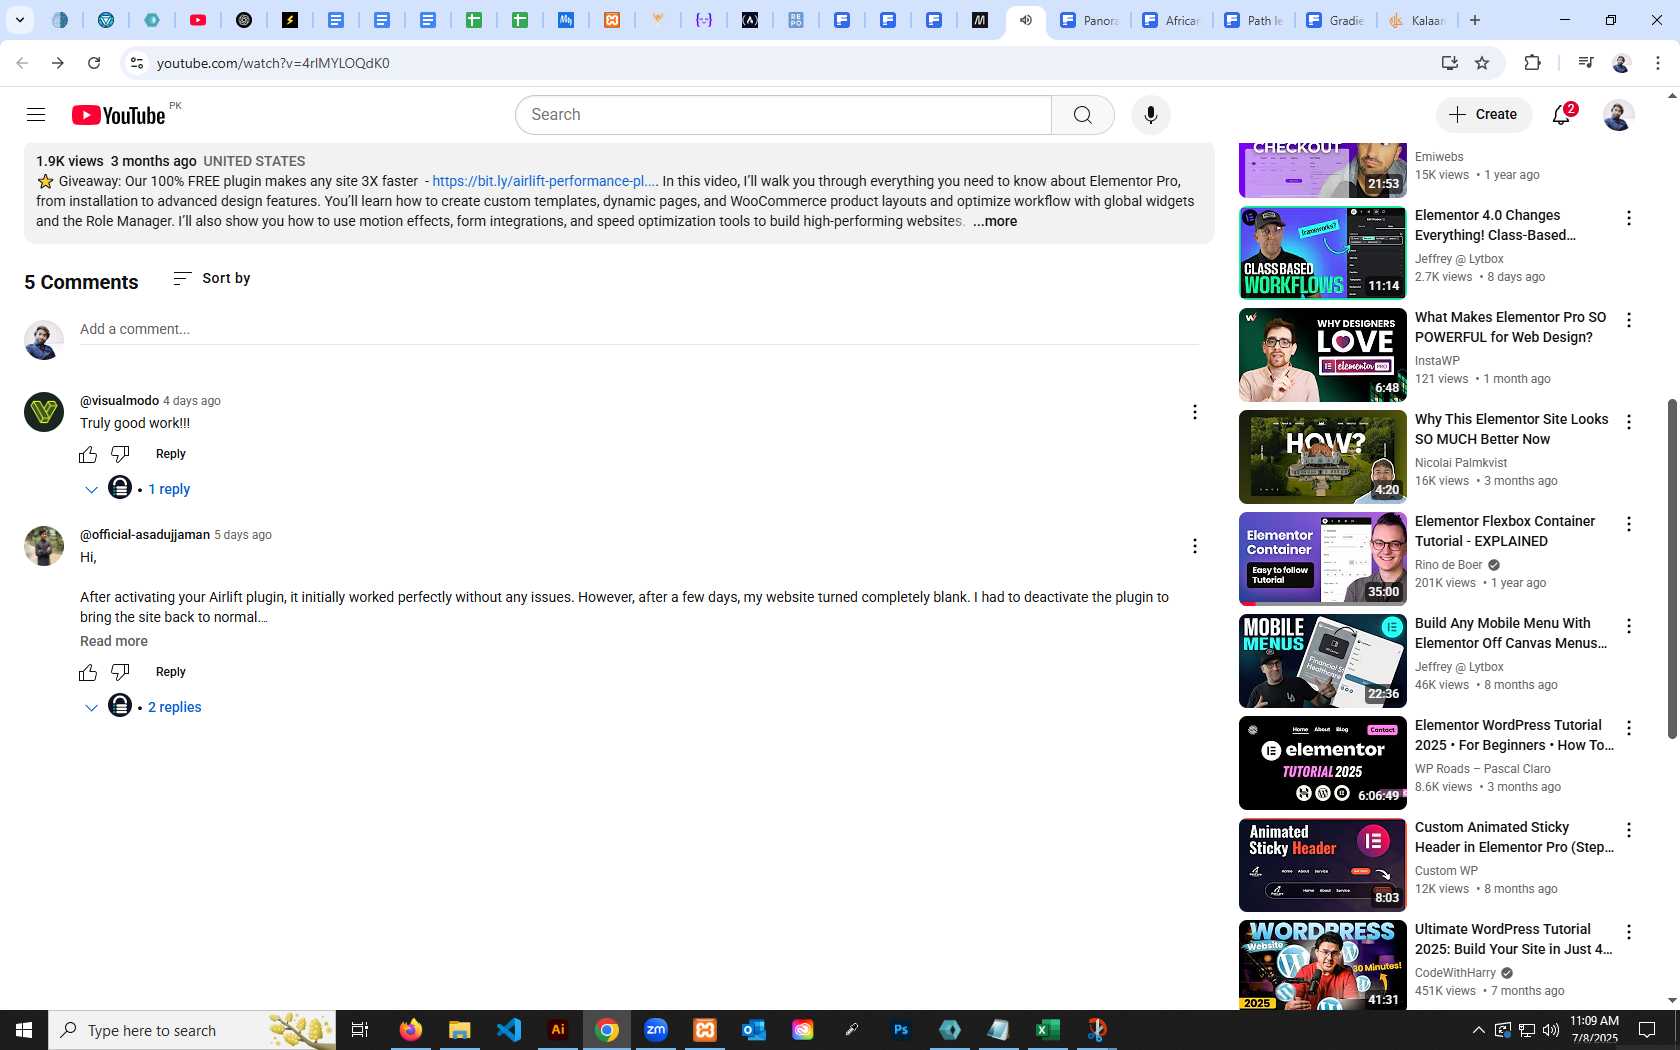Open the account avatar menu in YouTube header
1680x1050 pixels.
tap(1618, 115)
